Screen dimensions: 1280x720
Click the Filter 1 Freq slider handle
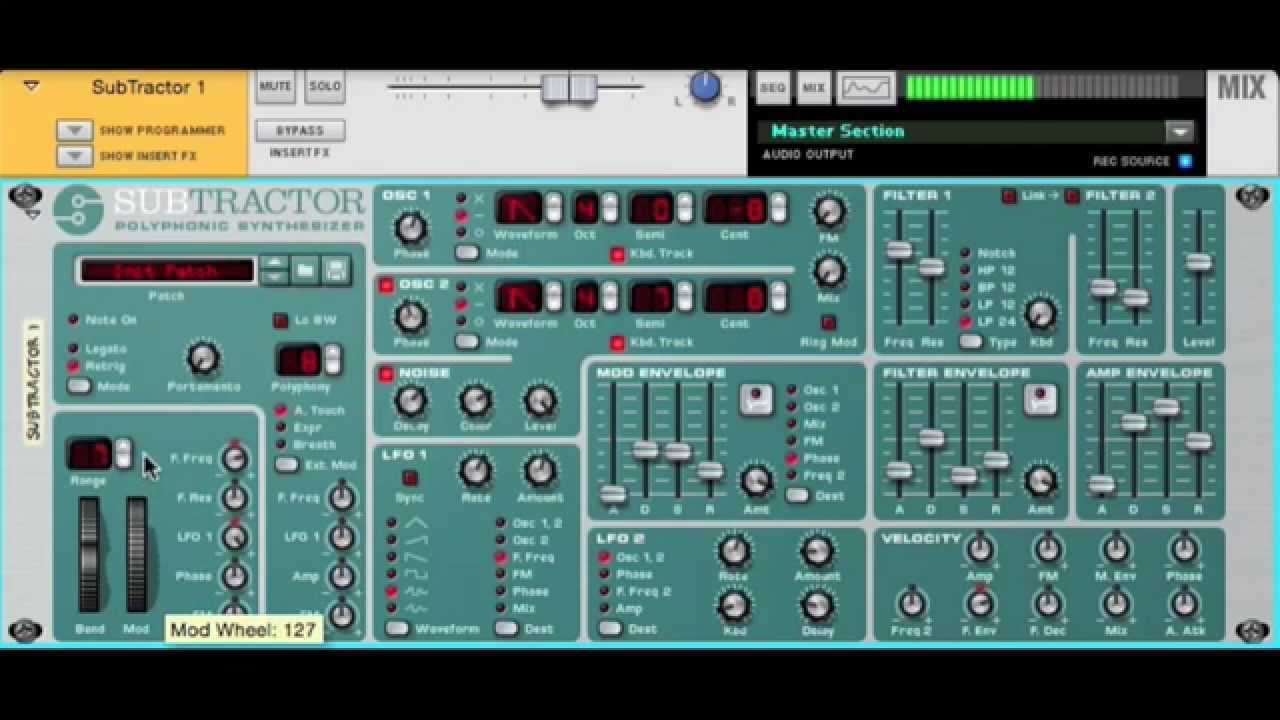coord(899,250)
